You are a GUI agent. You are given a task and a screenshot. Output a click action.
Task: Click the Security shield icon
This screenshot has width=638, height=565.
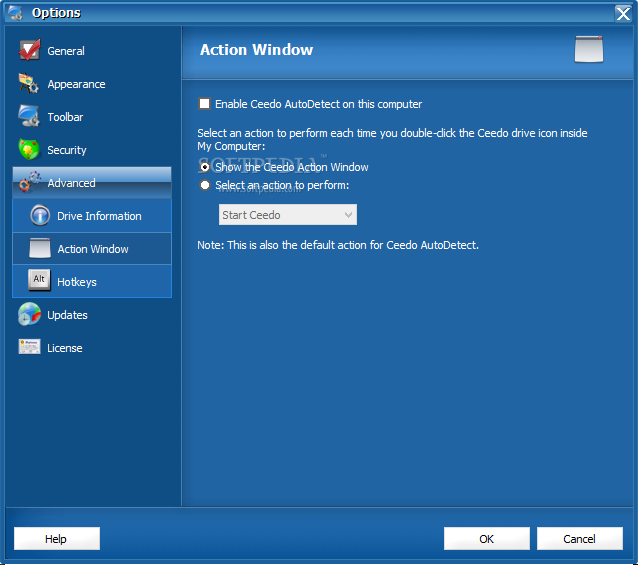[28, 149]
